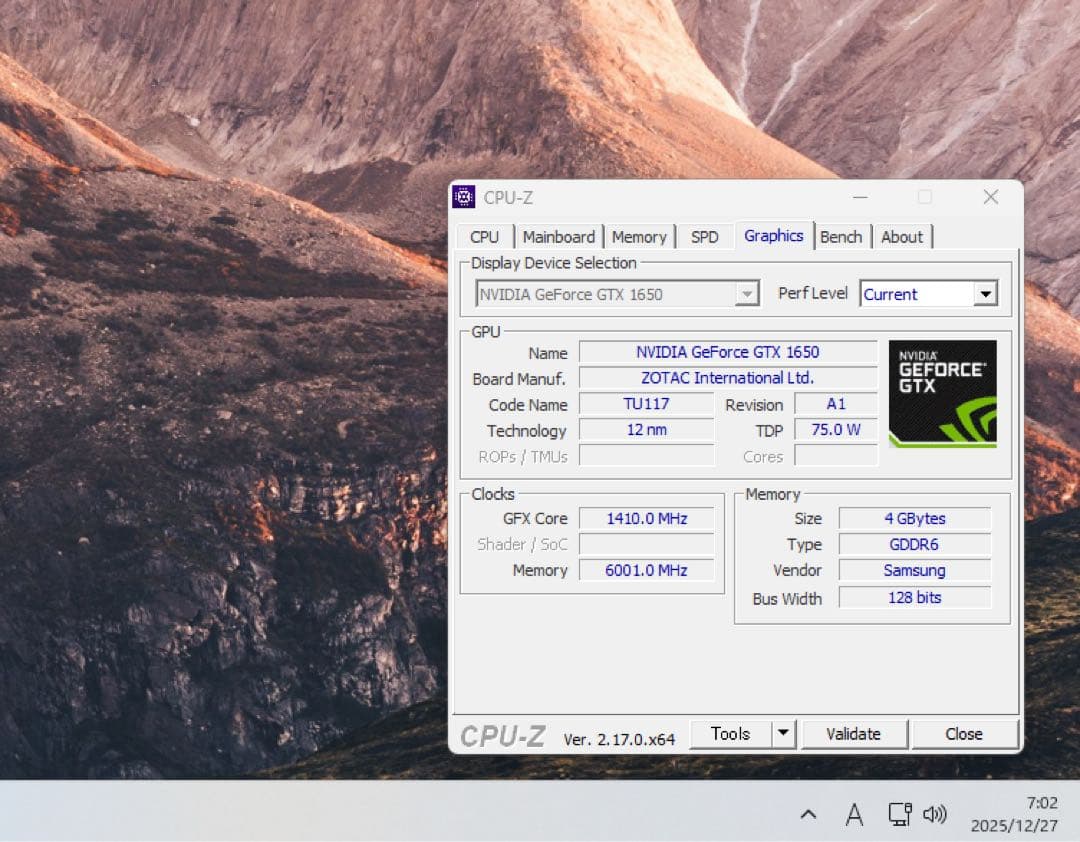The height and width of the screenshot is (842, 1080).
Task: Select the SPD tab
Action: tap(704, 236)
